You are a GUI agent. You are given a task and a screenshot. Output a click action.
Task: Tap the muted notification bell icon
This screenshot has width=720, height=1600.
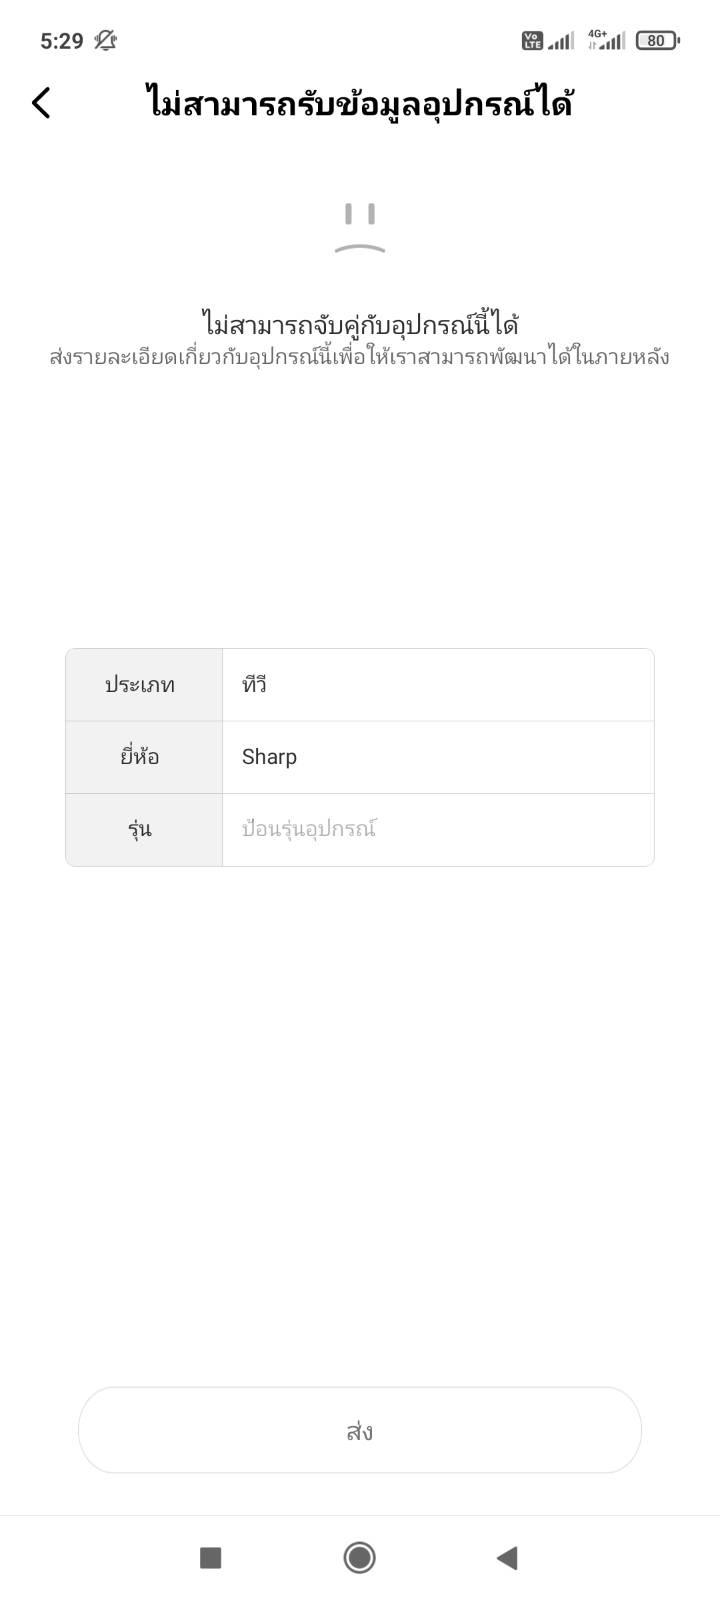pyautogui.click(x=105, y=41)
